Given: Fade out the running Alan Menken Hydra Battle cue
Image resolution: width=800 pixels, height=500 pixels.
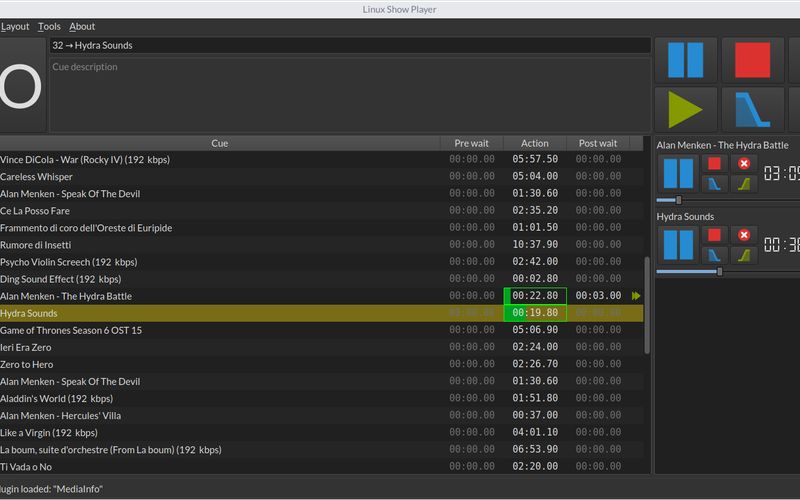Looking at the screenshot, I should (x=714, y=184).
